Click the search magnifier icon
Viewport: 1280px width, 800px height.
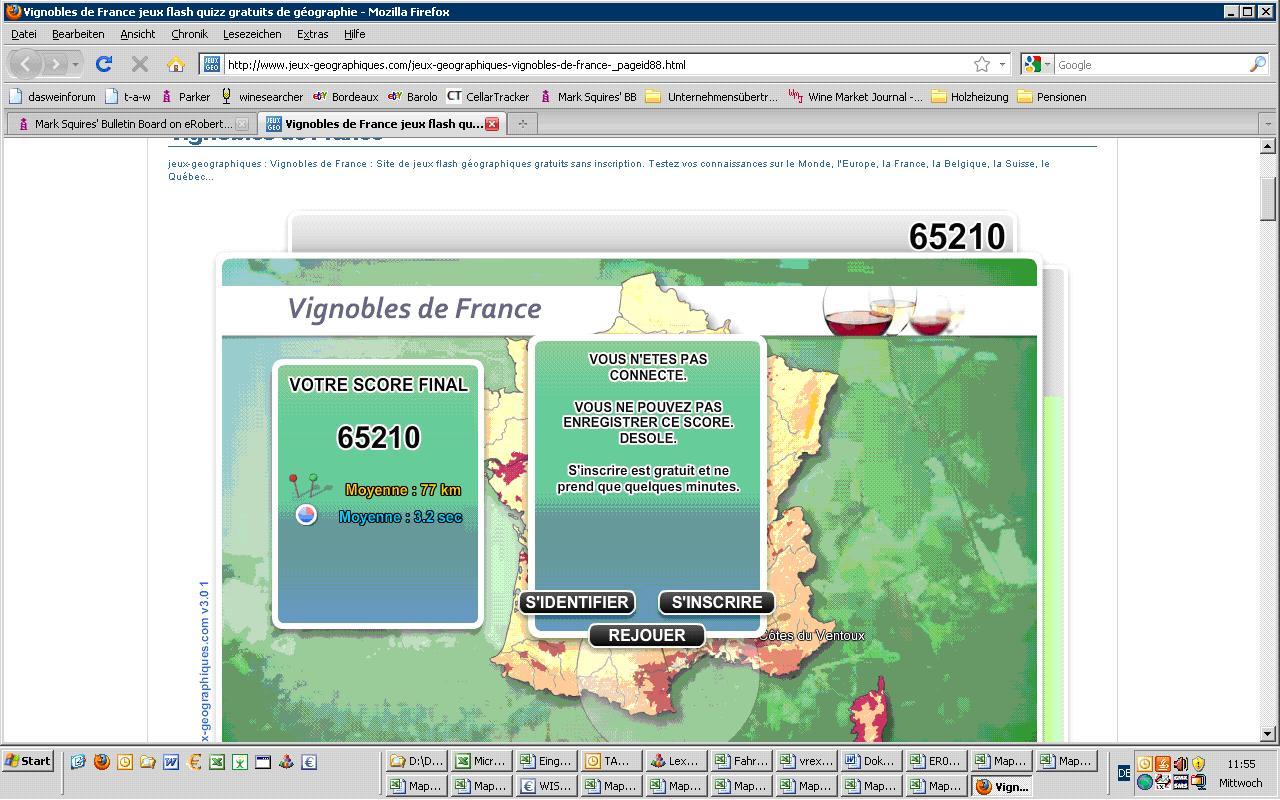pyautogui.click(x=1257, y=65)
